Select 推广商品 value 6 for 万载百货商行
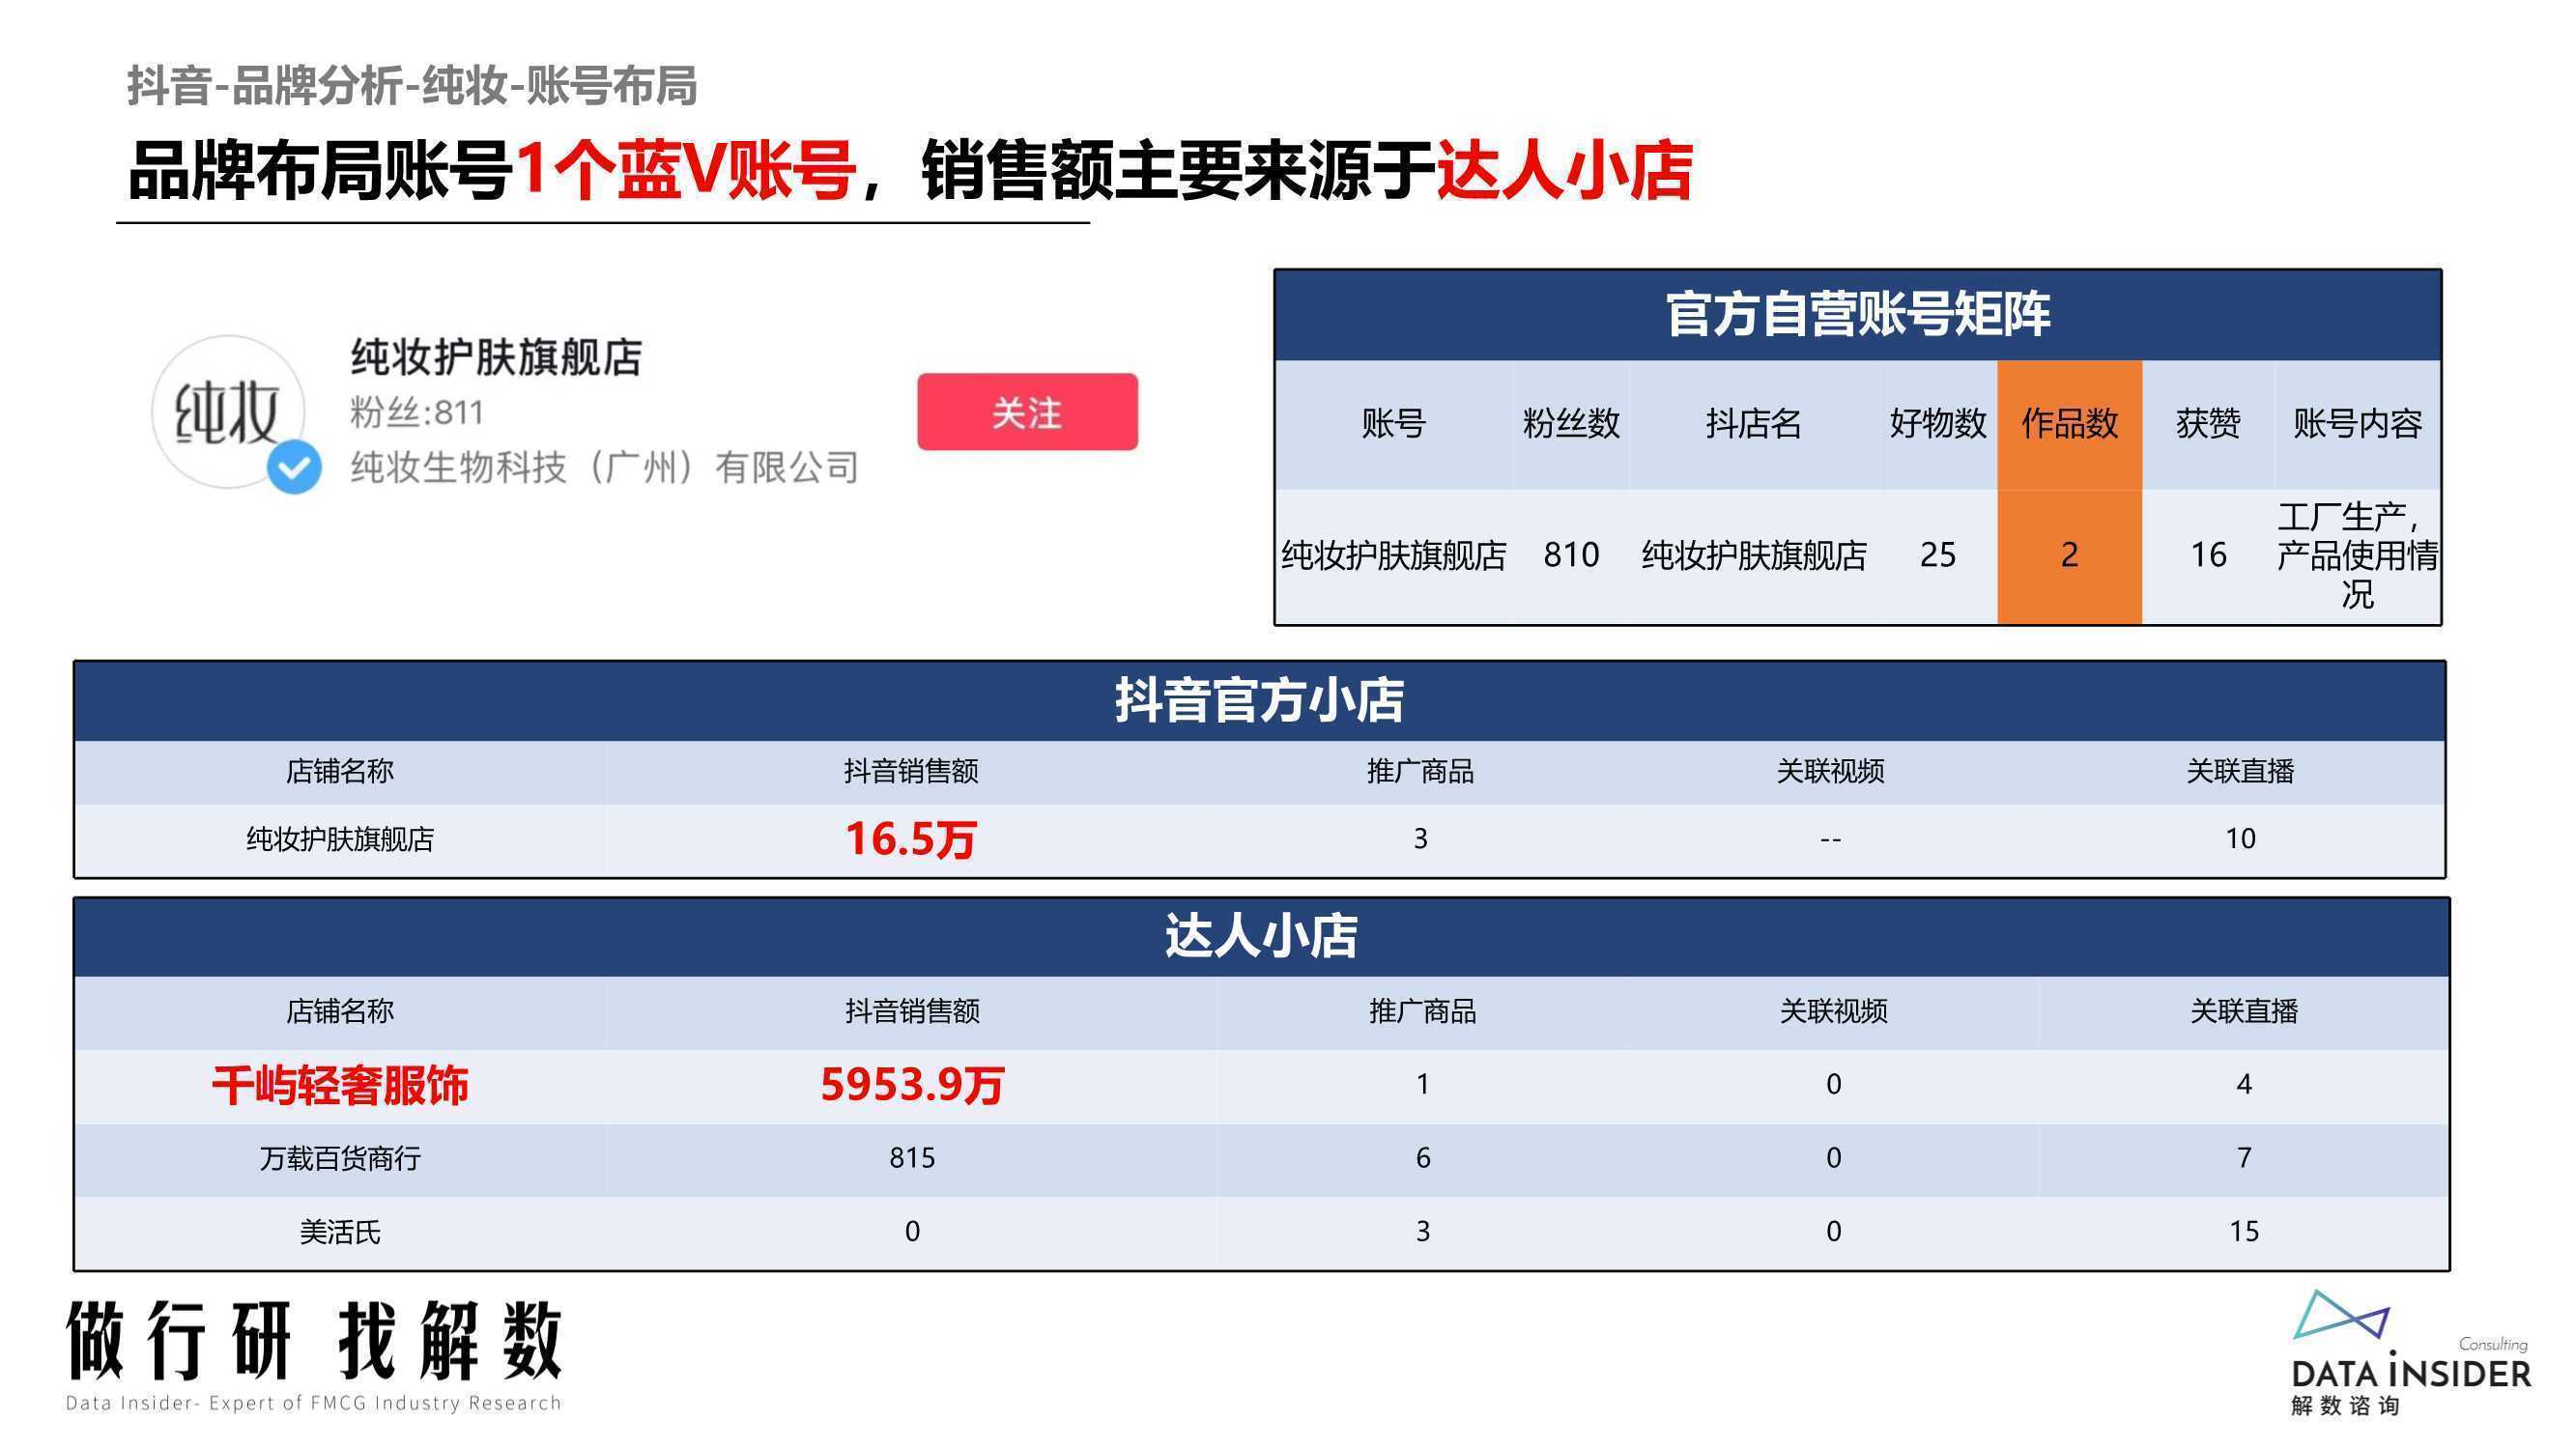The height and width of the screenshot is (1449, 2576). (x=1423, y=1158)
